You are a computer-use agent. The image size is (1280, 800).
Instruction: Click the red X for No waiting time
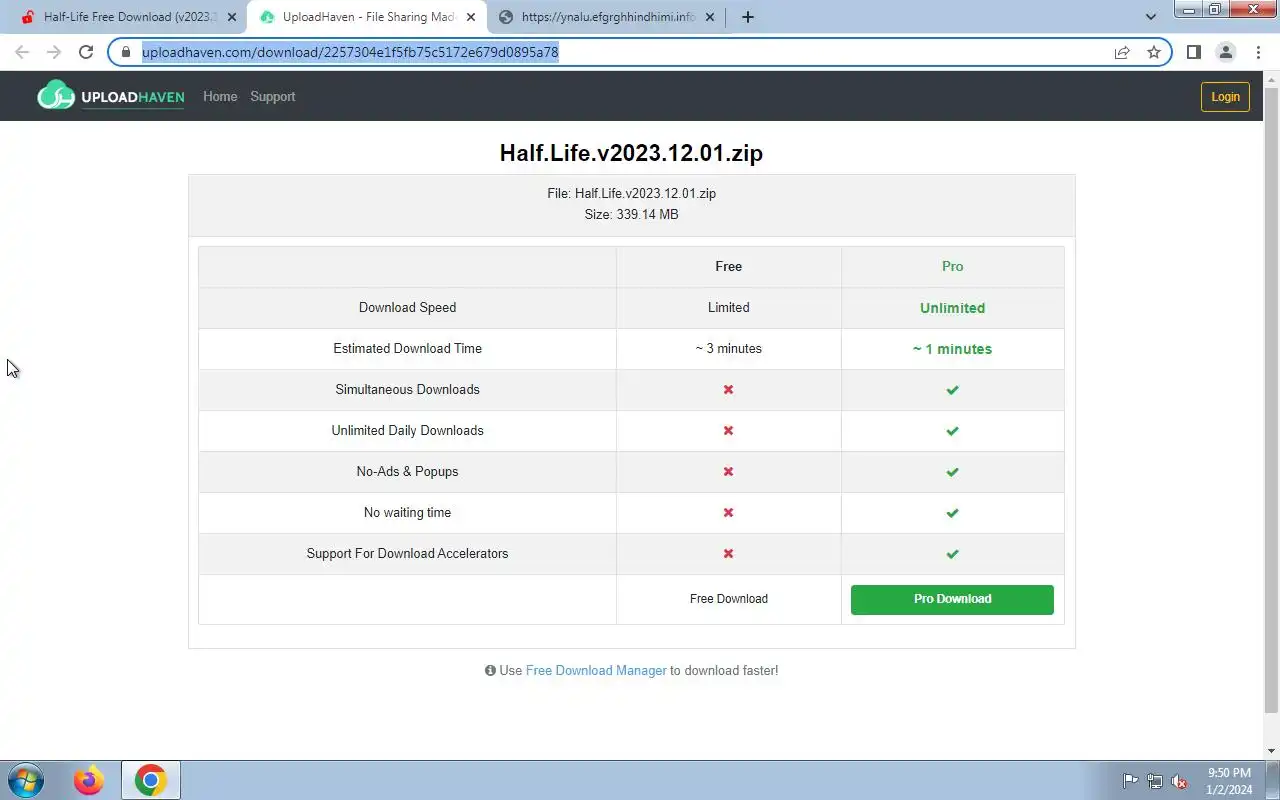click(728, 512)
